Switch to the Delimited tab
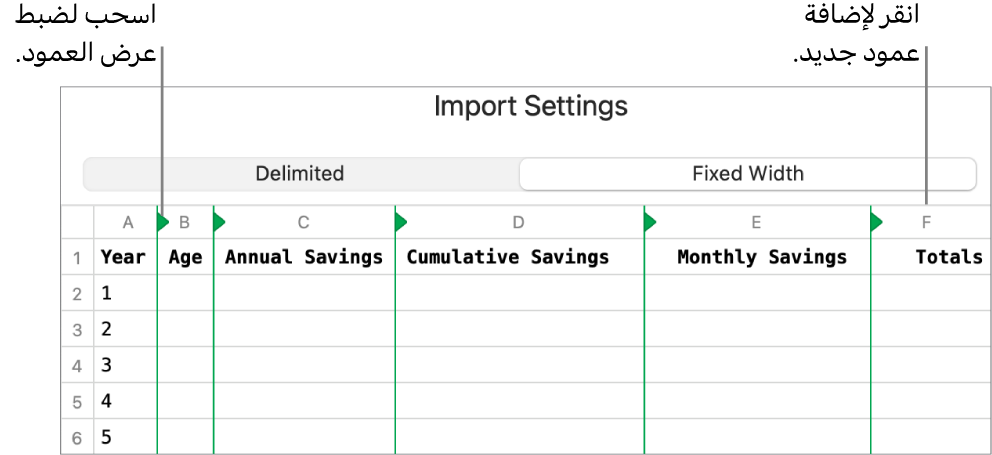 pyautogui.click(x=300, y=173)
